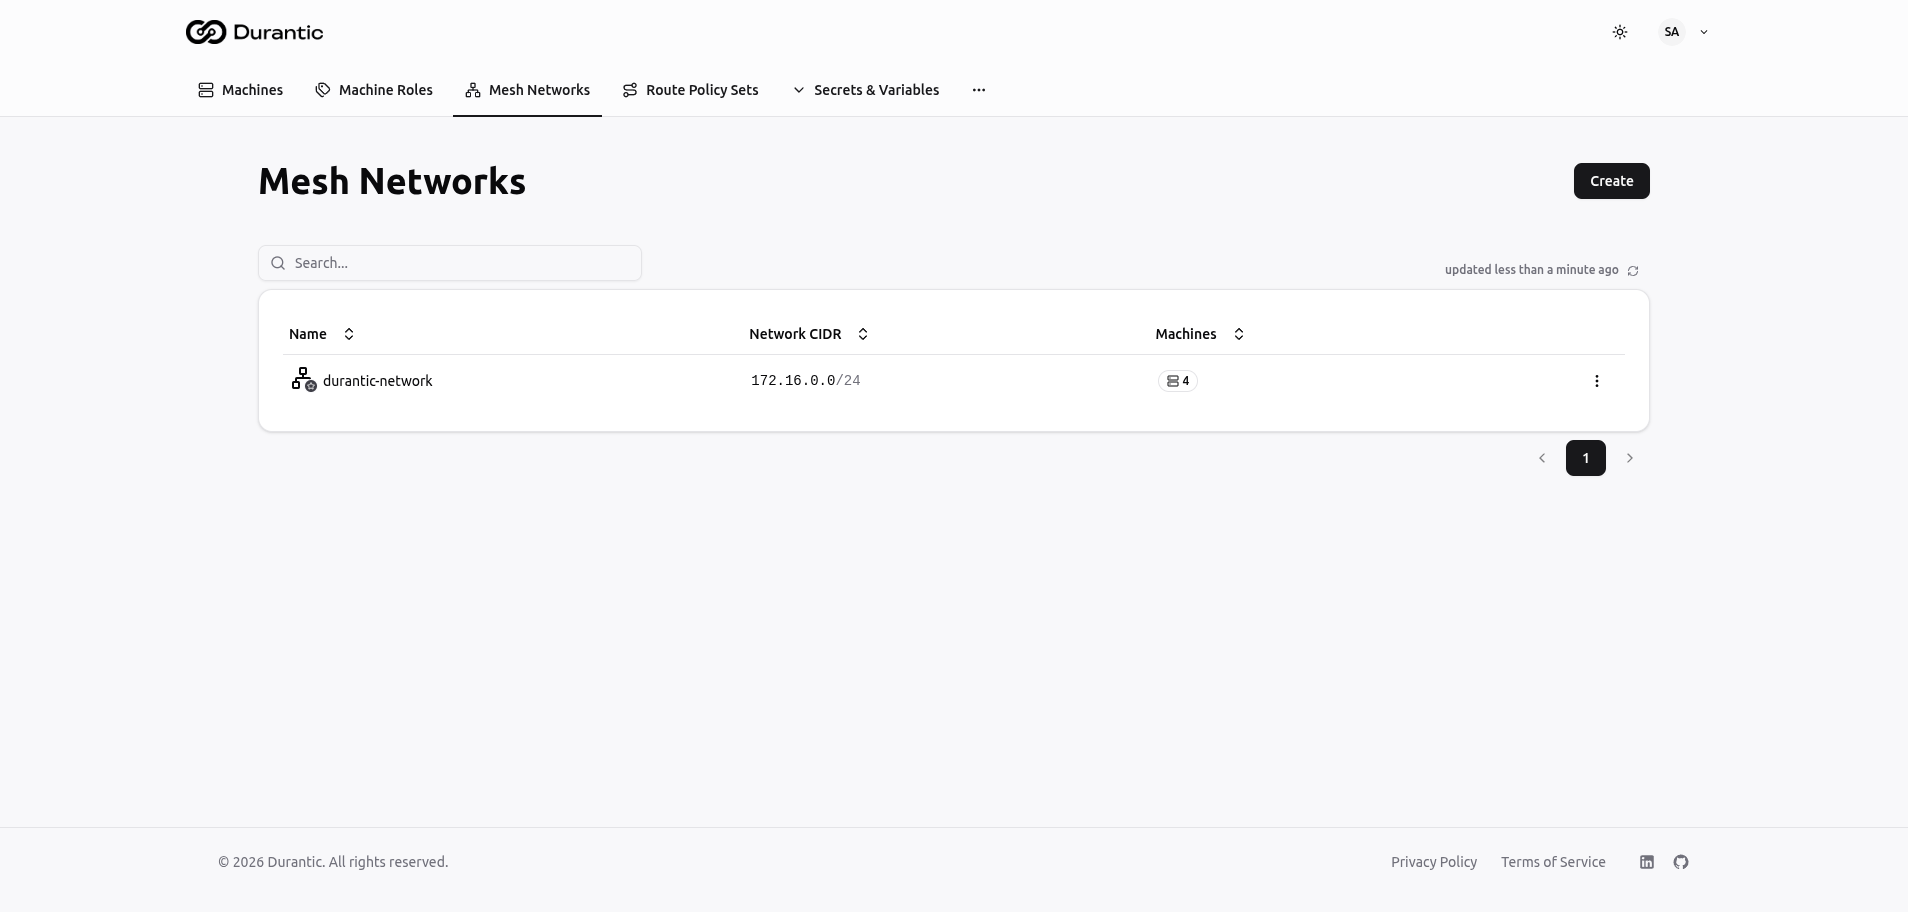Go to the next page arrow
This screenshot has width=1908, height=912.
pos(1630,458)
